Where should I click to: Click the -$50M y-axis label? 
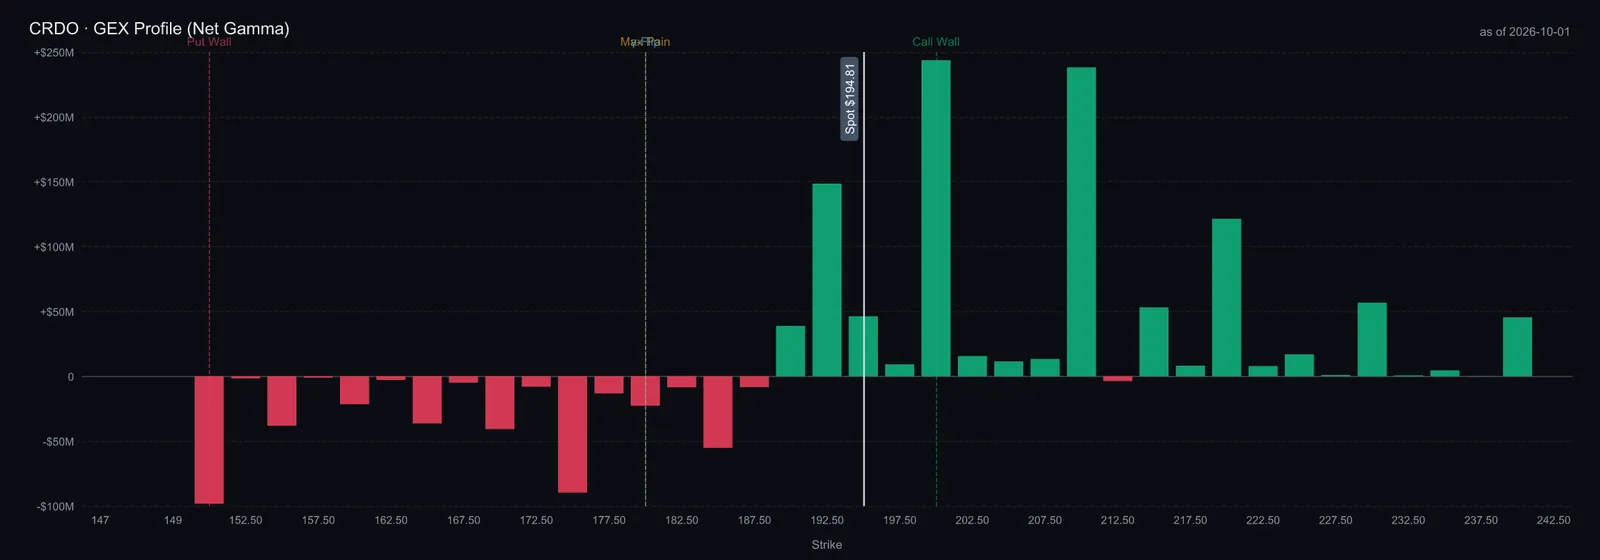(58, 442)
